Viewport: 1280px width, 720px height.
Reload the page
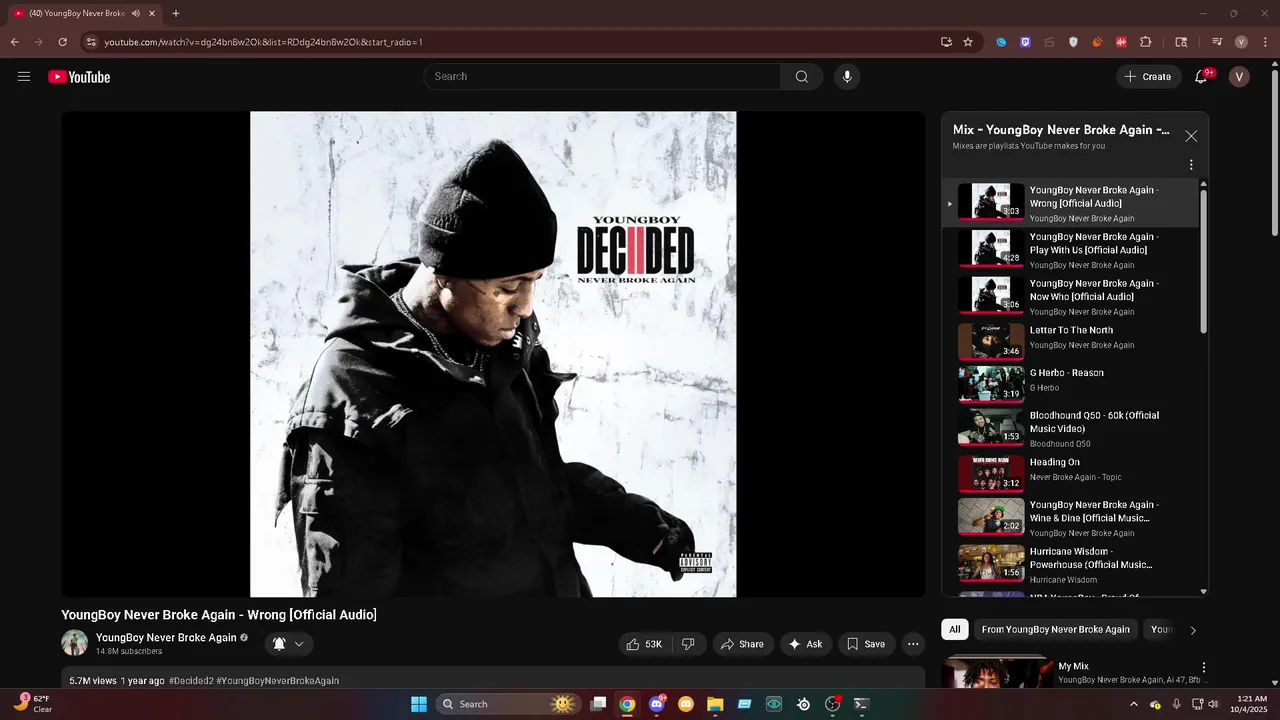(x=63, y=42)
